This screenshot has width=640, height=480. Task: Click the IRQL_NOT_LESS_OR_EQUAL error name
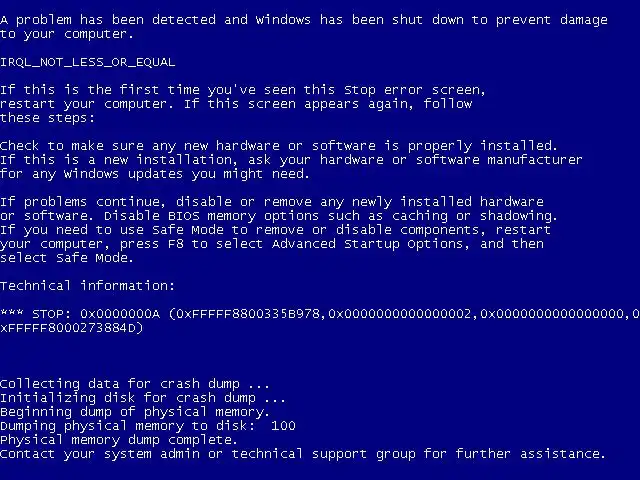[87, 62]
